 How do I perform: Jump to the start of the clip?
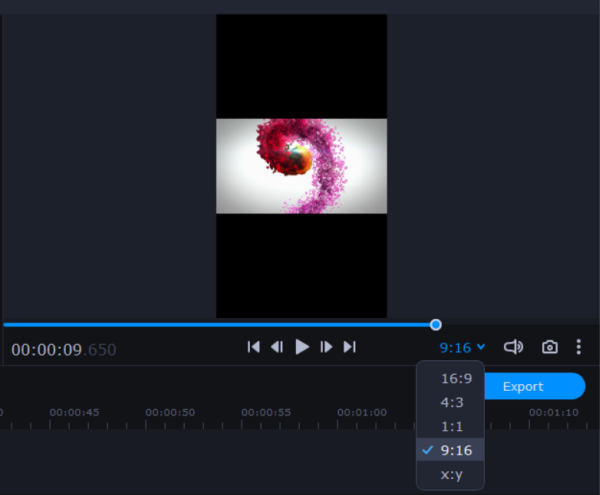coord(254,347)
